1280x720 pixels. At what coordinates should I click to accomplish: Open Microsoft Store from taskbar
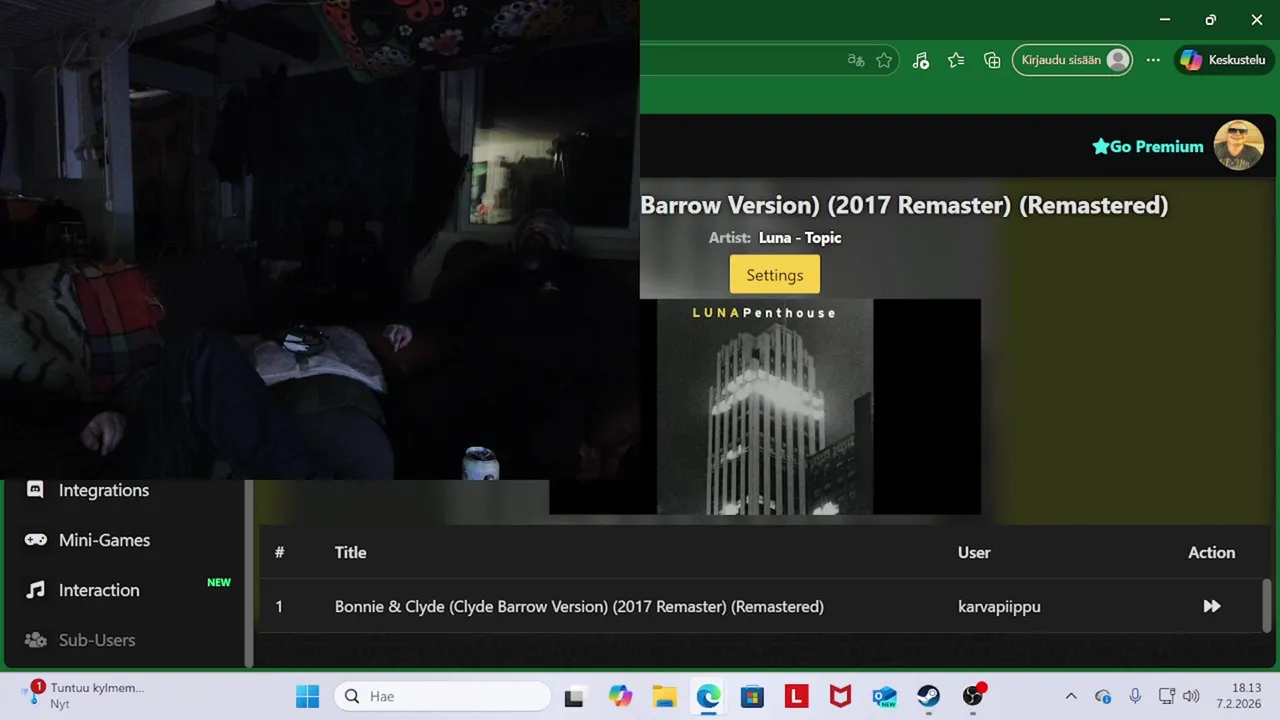tap(752, 696)
